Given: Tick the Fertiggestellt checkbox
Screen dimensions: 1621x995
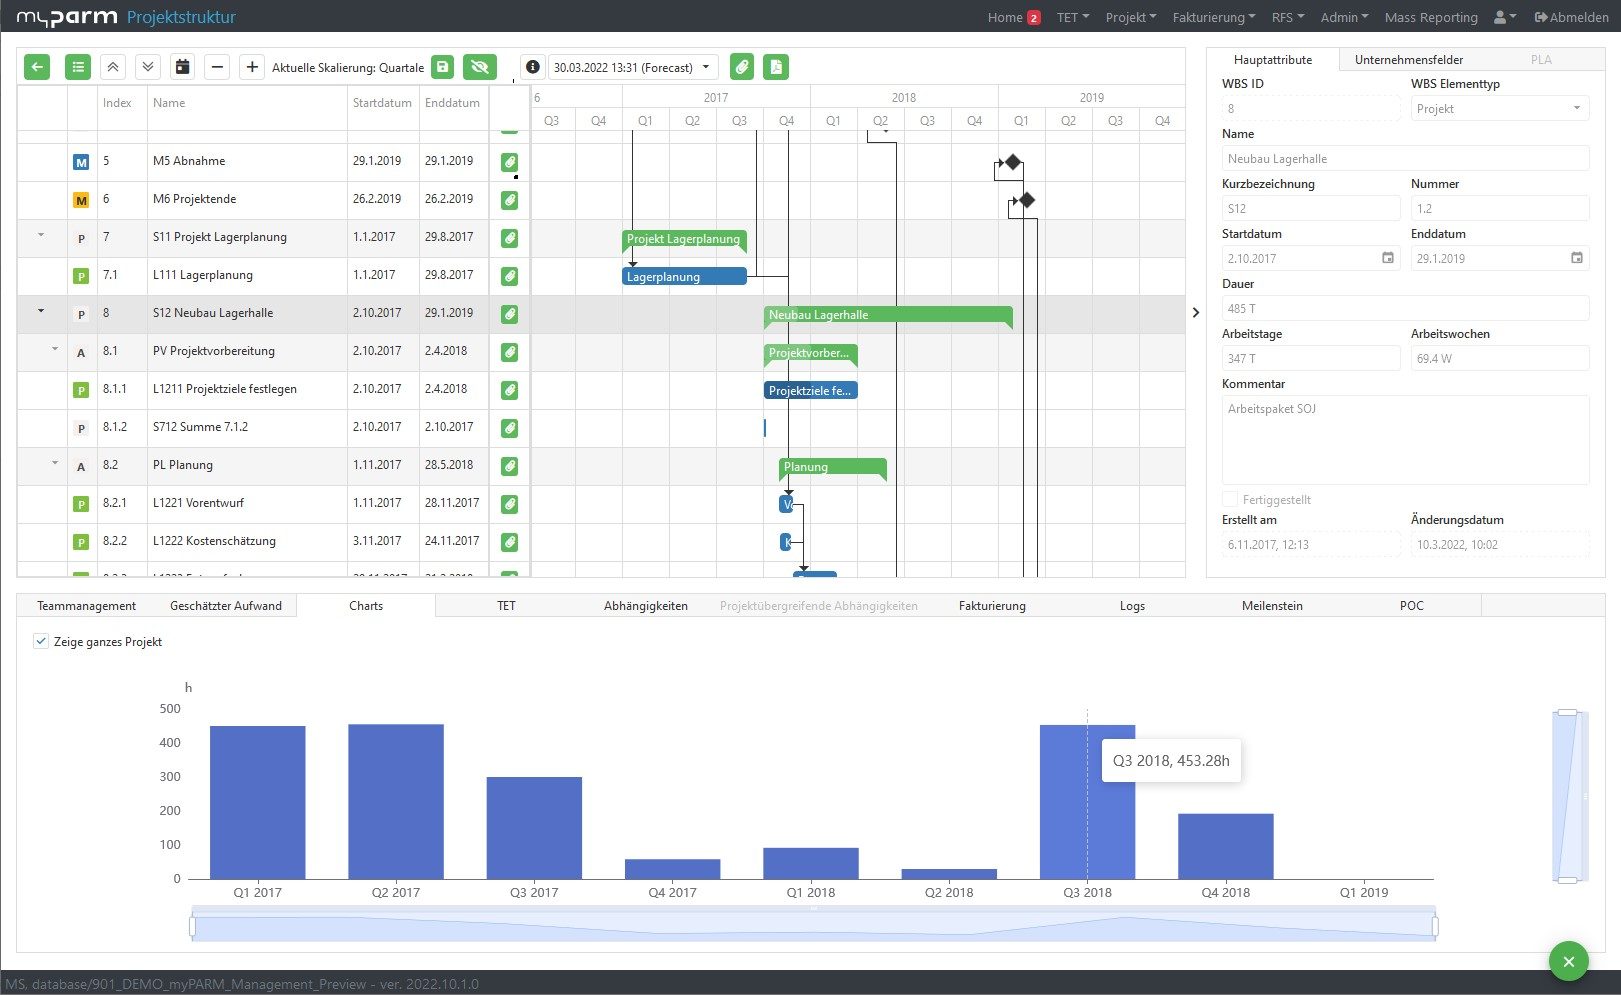Looking at the screenshot, I should tap(1229, 499).
